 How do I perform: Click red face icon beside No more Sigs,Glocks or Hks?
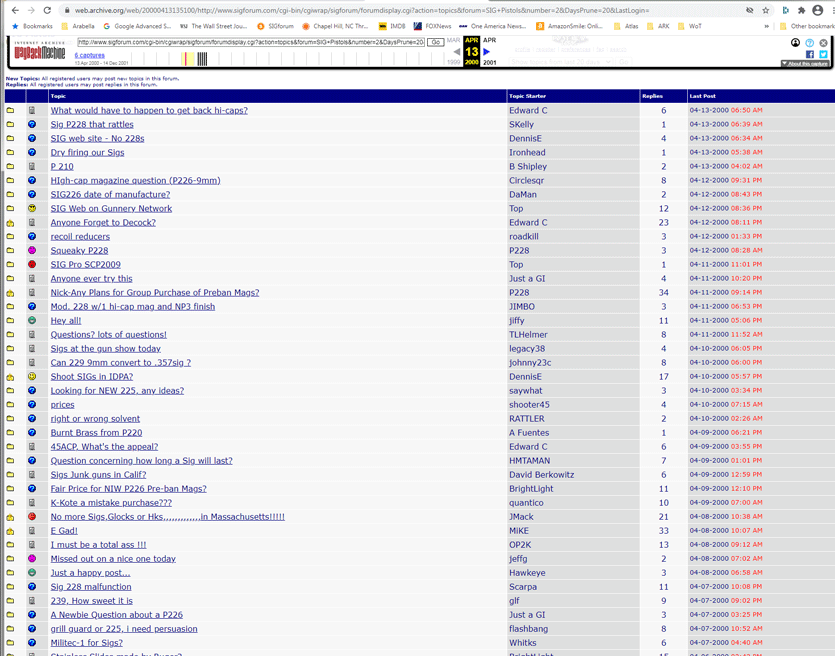pos(32,516)
